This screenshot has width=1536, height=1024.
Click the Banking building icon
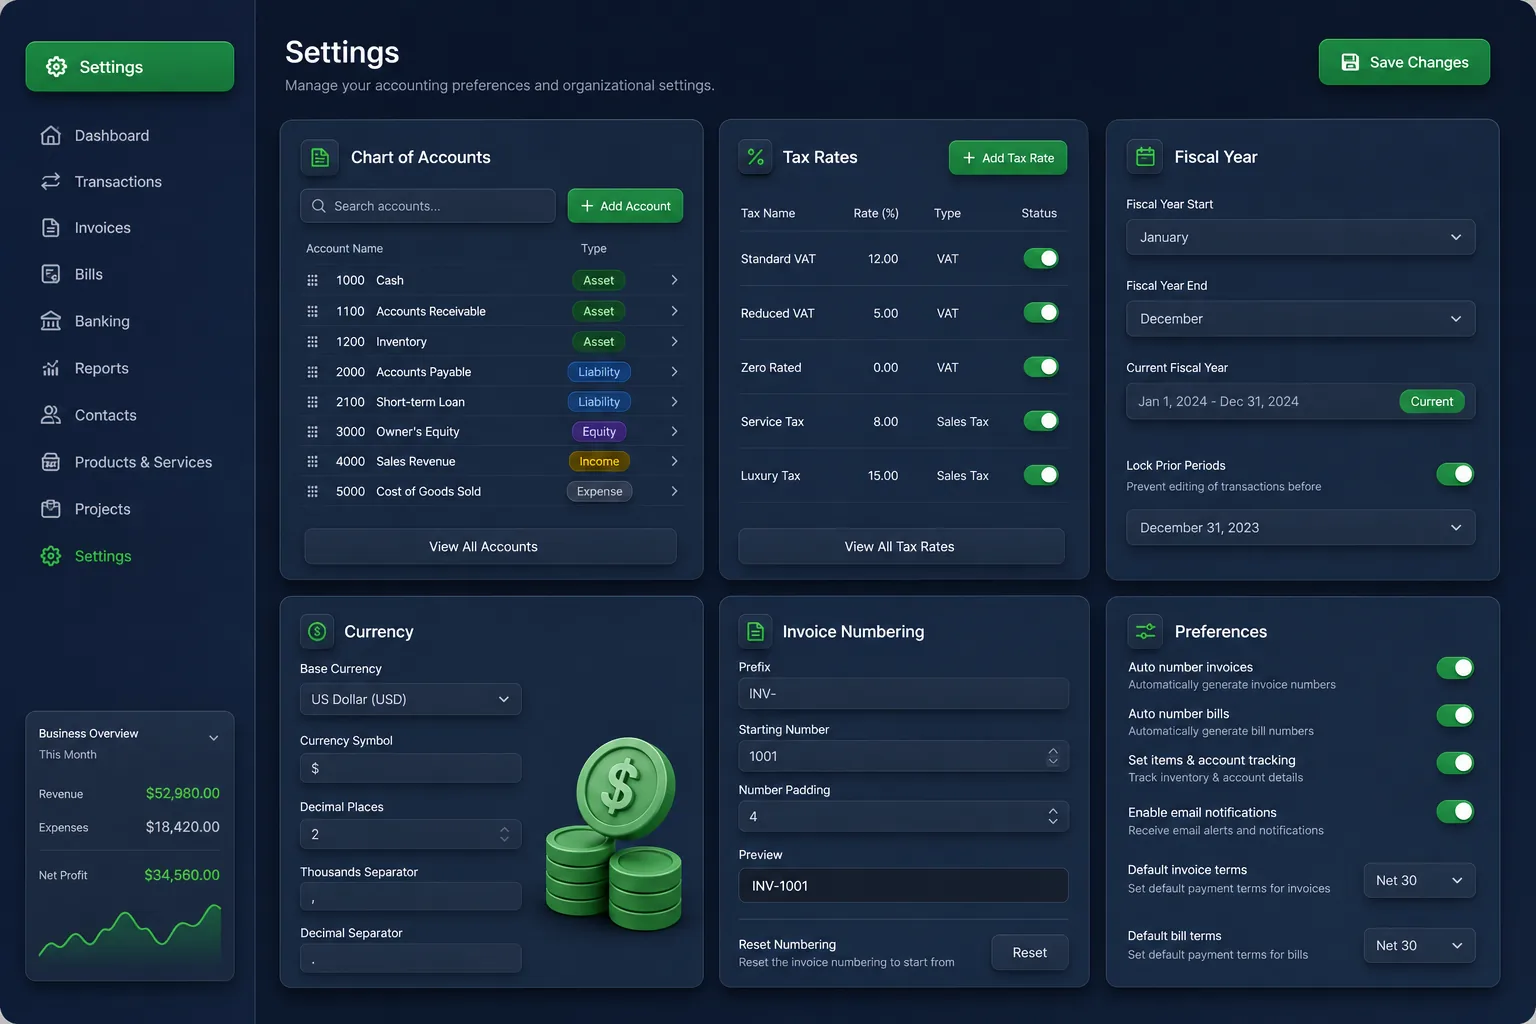tap(51, 321)
